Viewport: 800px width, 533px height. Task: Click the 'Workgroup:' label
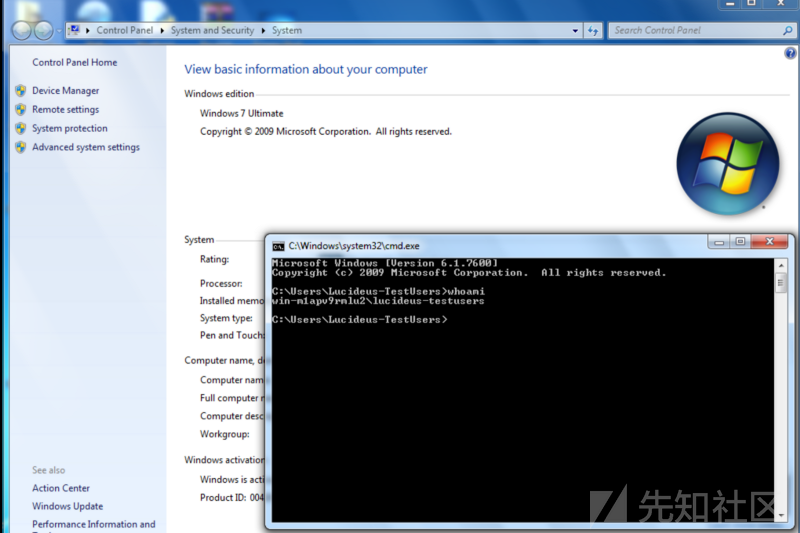coord(224,434)
